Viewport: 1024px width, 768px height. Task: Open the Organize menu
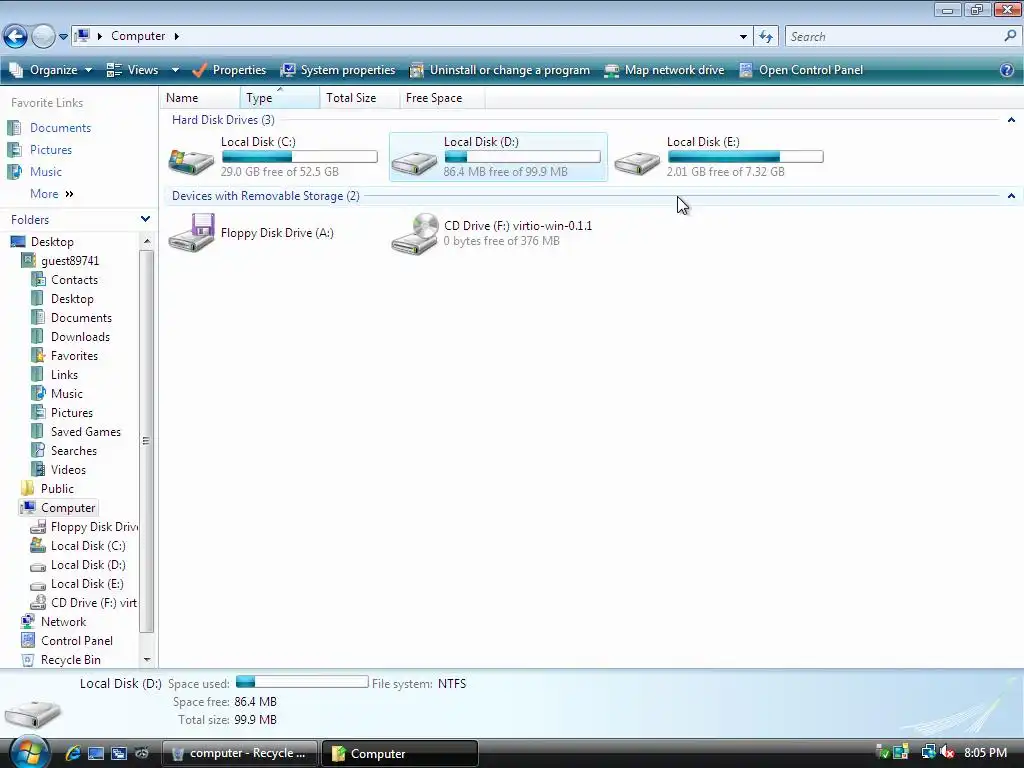51,70
